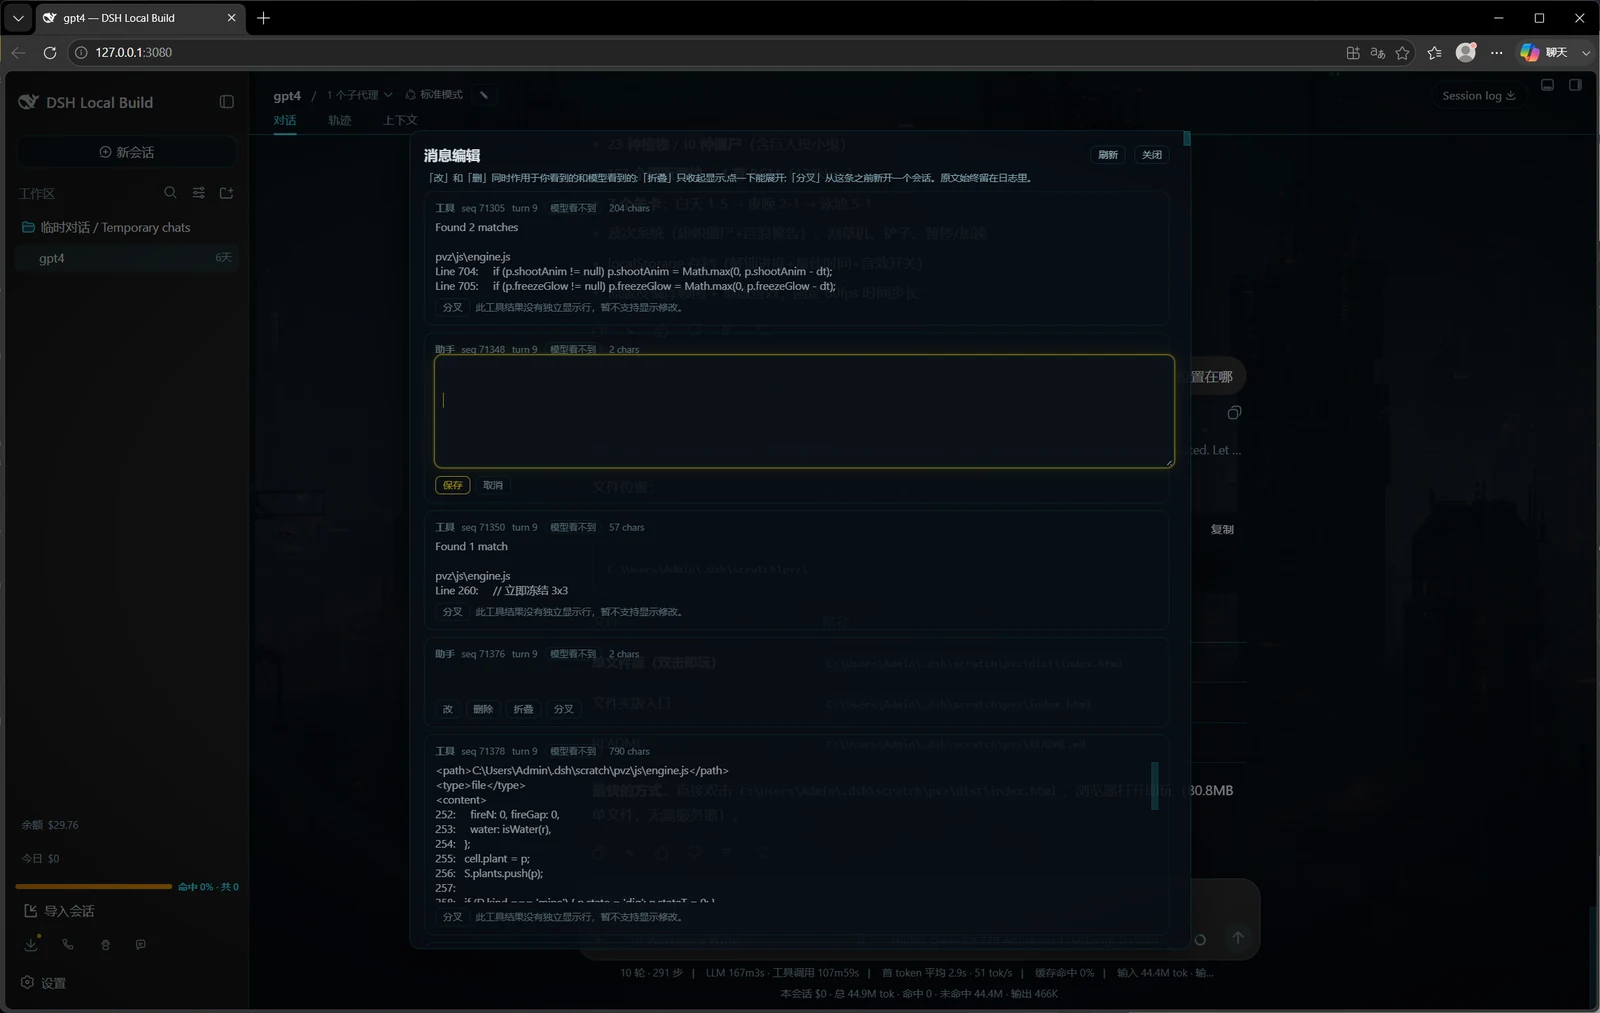Image resolution: width=1600 pixels, height=1013 pixels.
Task: Toggle the bottom panel layout icon
Action: click(x=1547, y=85)
